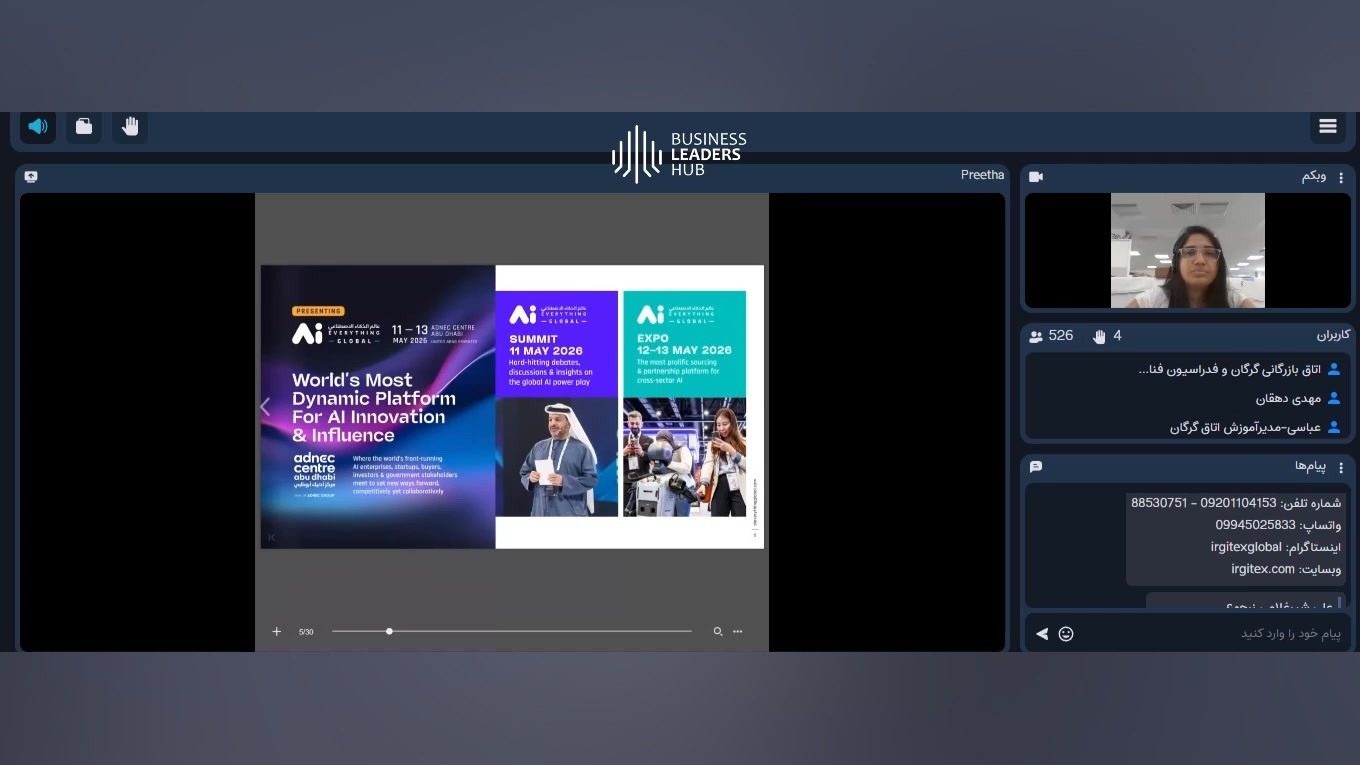The image size is (1360, 765).
Task: Send the chat message with arrow icon
Action: 1042,634
